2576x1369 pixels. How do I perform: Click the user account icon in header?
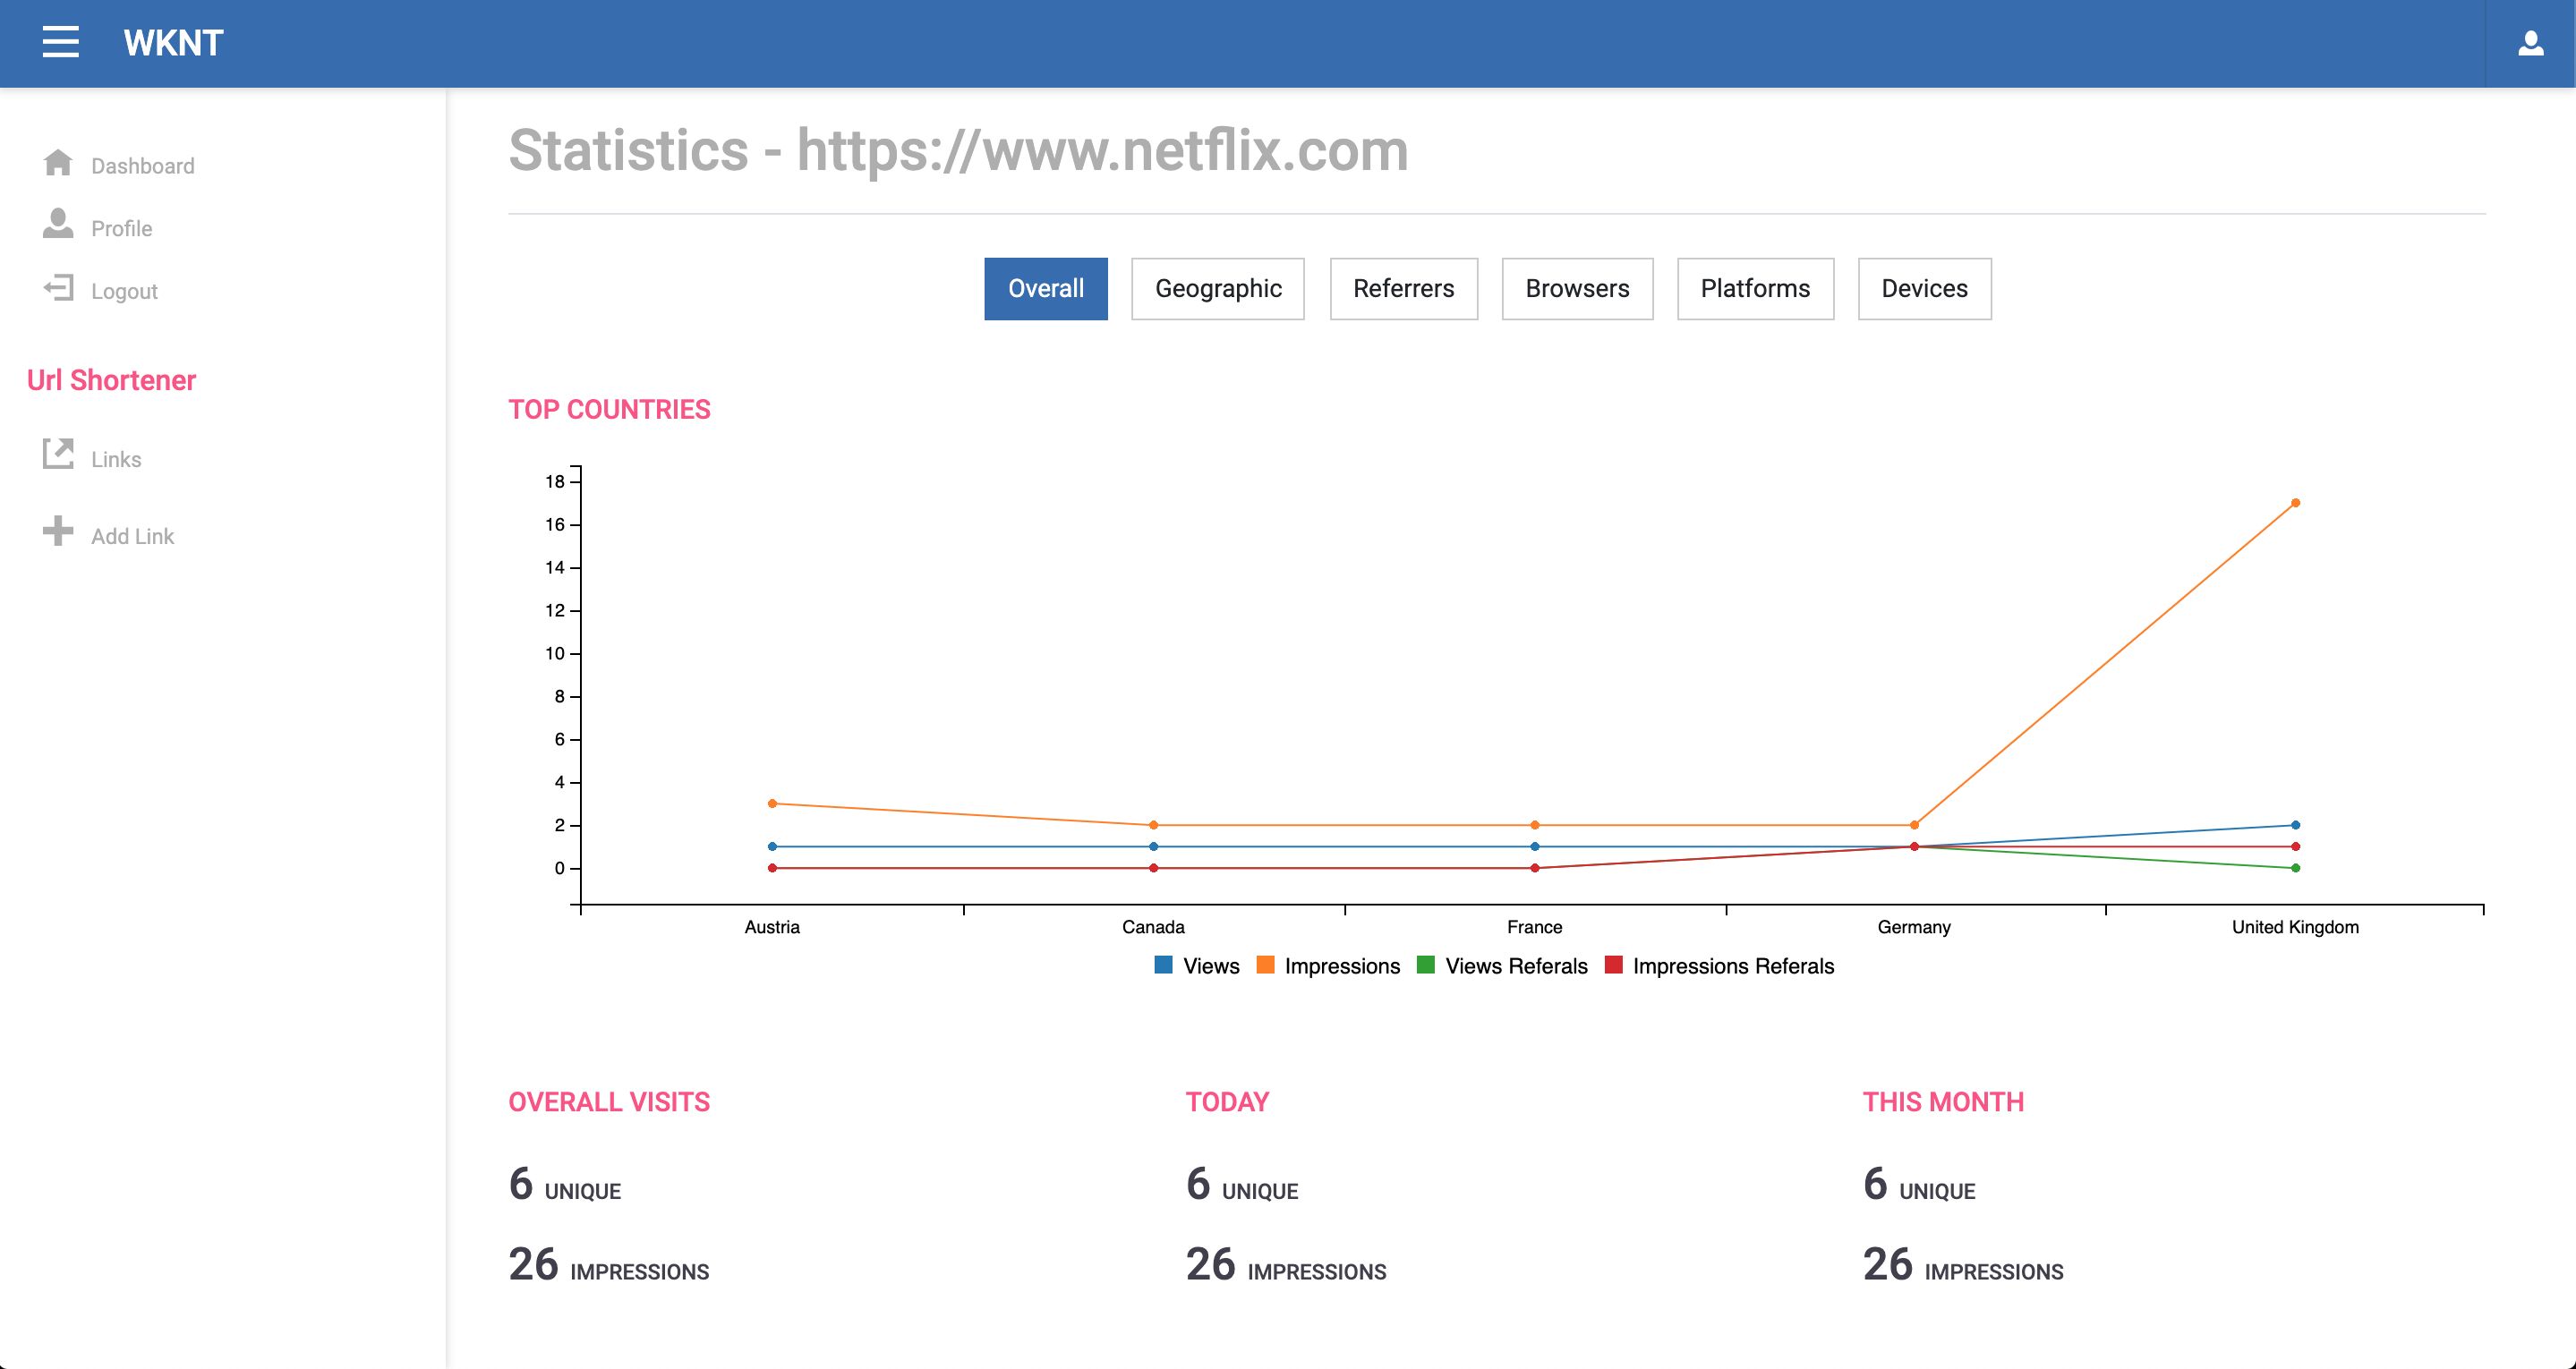pos(2530,43)
